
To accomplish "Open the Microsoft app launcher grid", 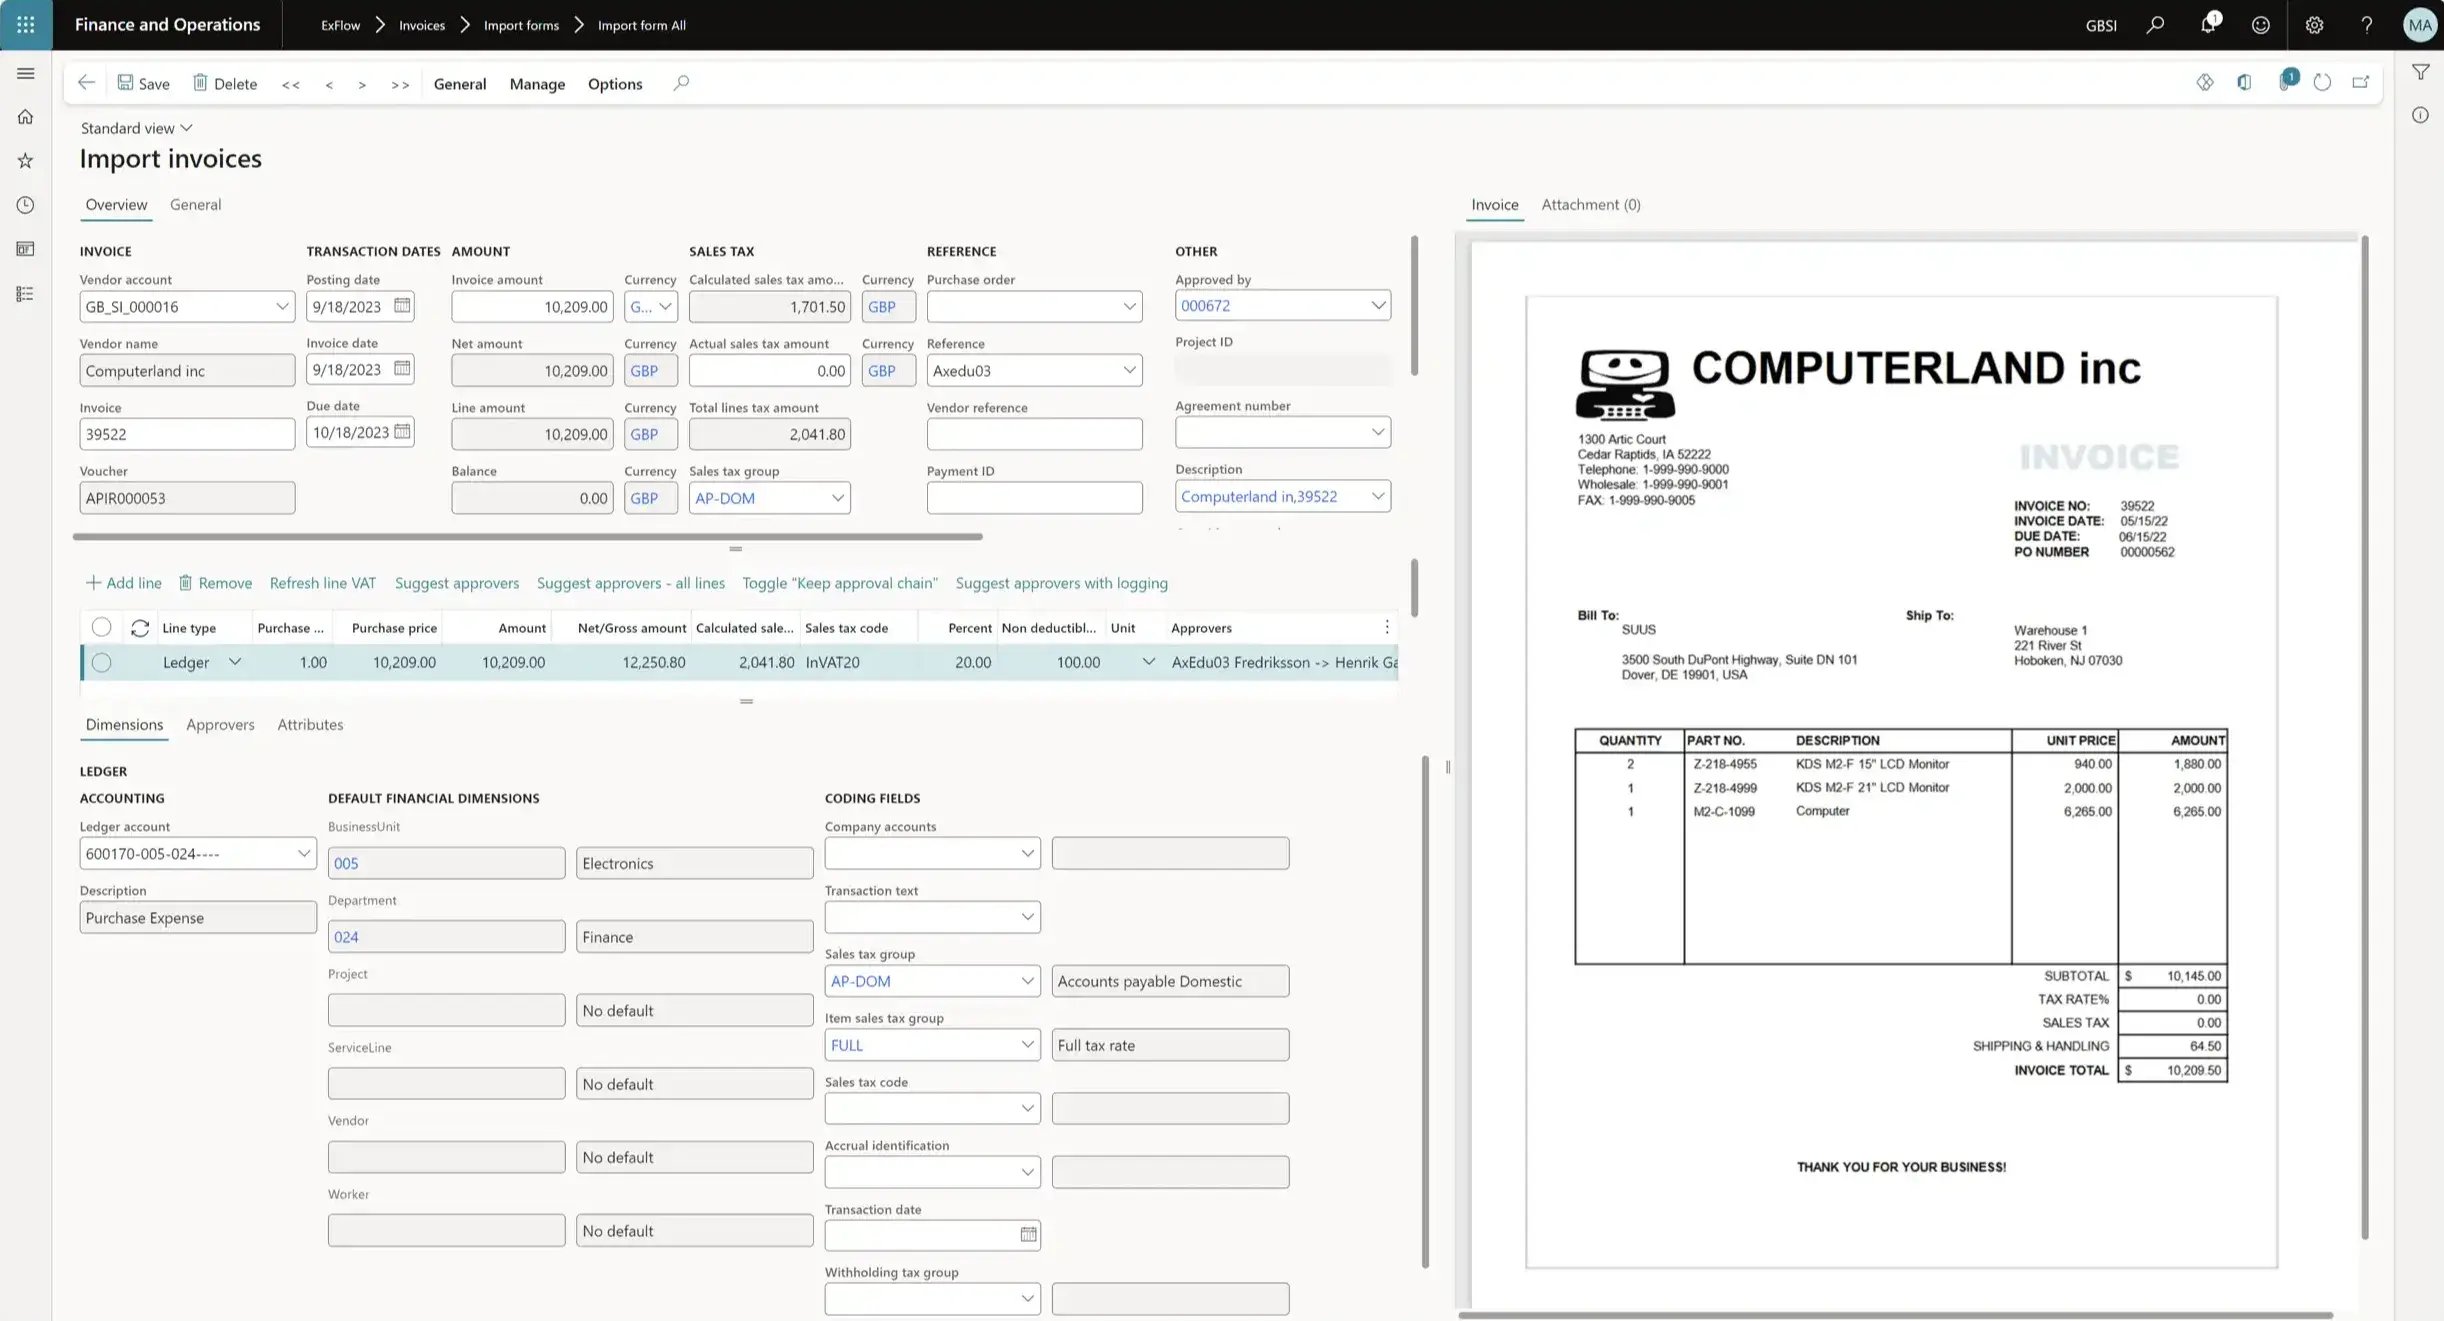I will (25, 24).
